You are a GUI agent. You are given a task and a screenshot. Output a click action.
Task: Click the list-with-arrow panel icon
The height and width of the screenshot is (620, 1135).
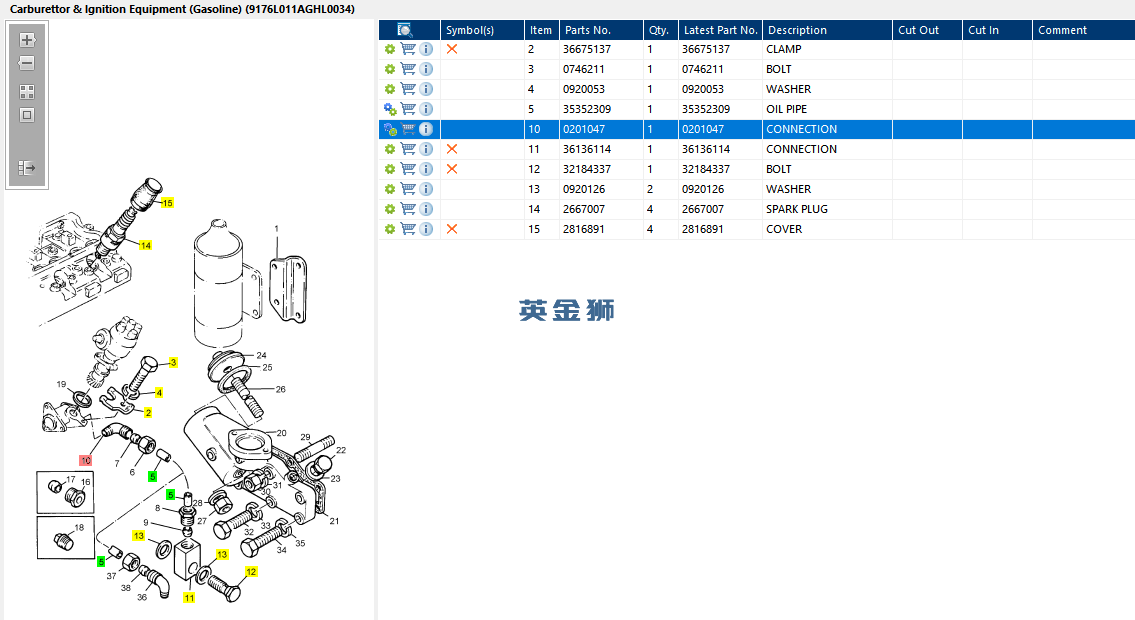27,168
